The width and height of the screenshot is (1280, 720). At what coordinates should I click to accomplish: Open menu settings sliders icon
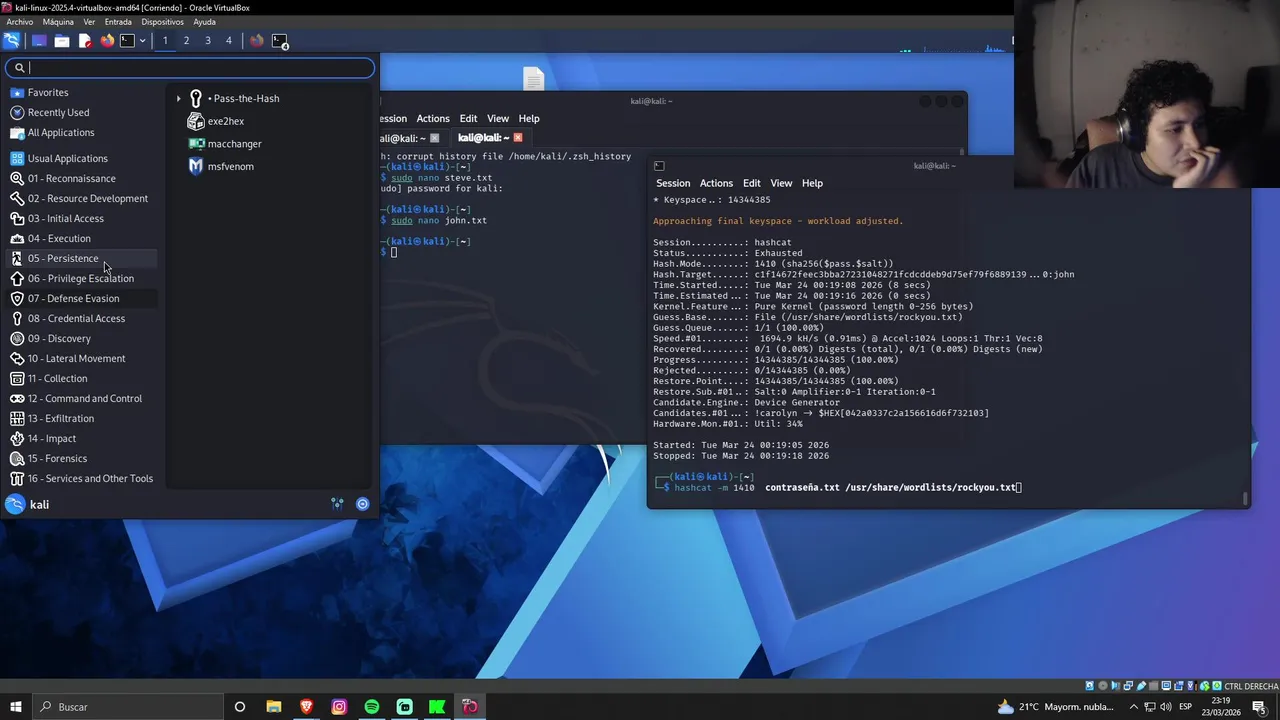pyautogui.click(x=337, y=504)
